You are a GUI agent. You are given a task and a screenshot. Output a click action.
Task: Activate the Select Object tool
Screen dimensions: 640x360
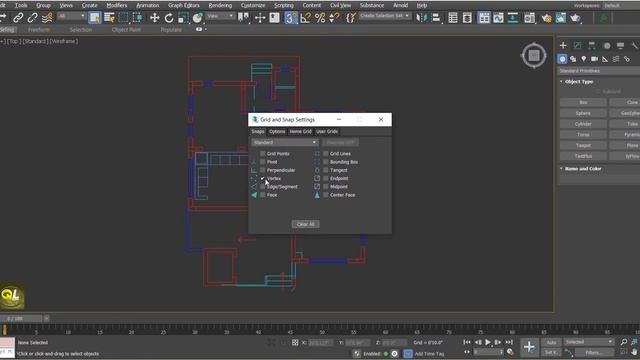click(x=95, y=18)
